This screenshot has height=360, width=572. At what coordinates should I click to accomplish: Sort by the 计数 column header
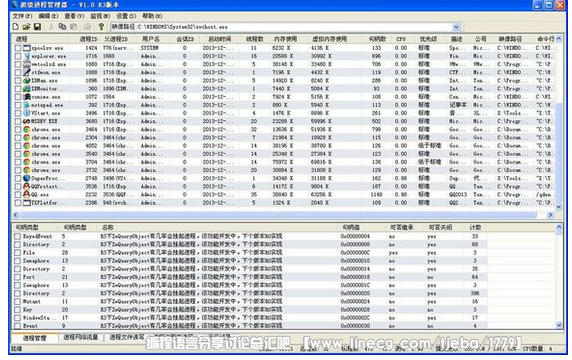coord(475,227)
